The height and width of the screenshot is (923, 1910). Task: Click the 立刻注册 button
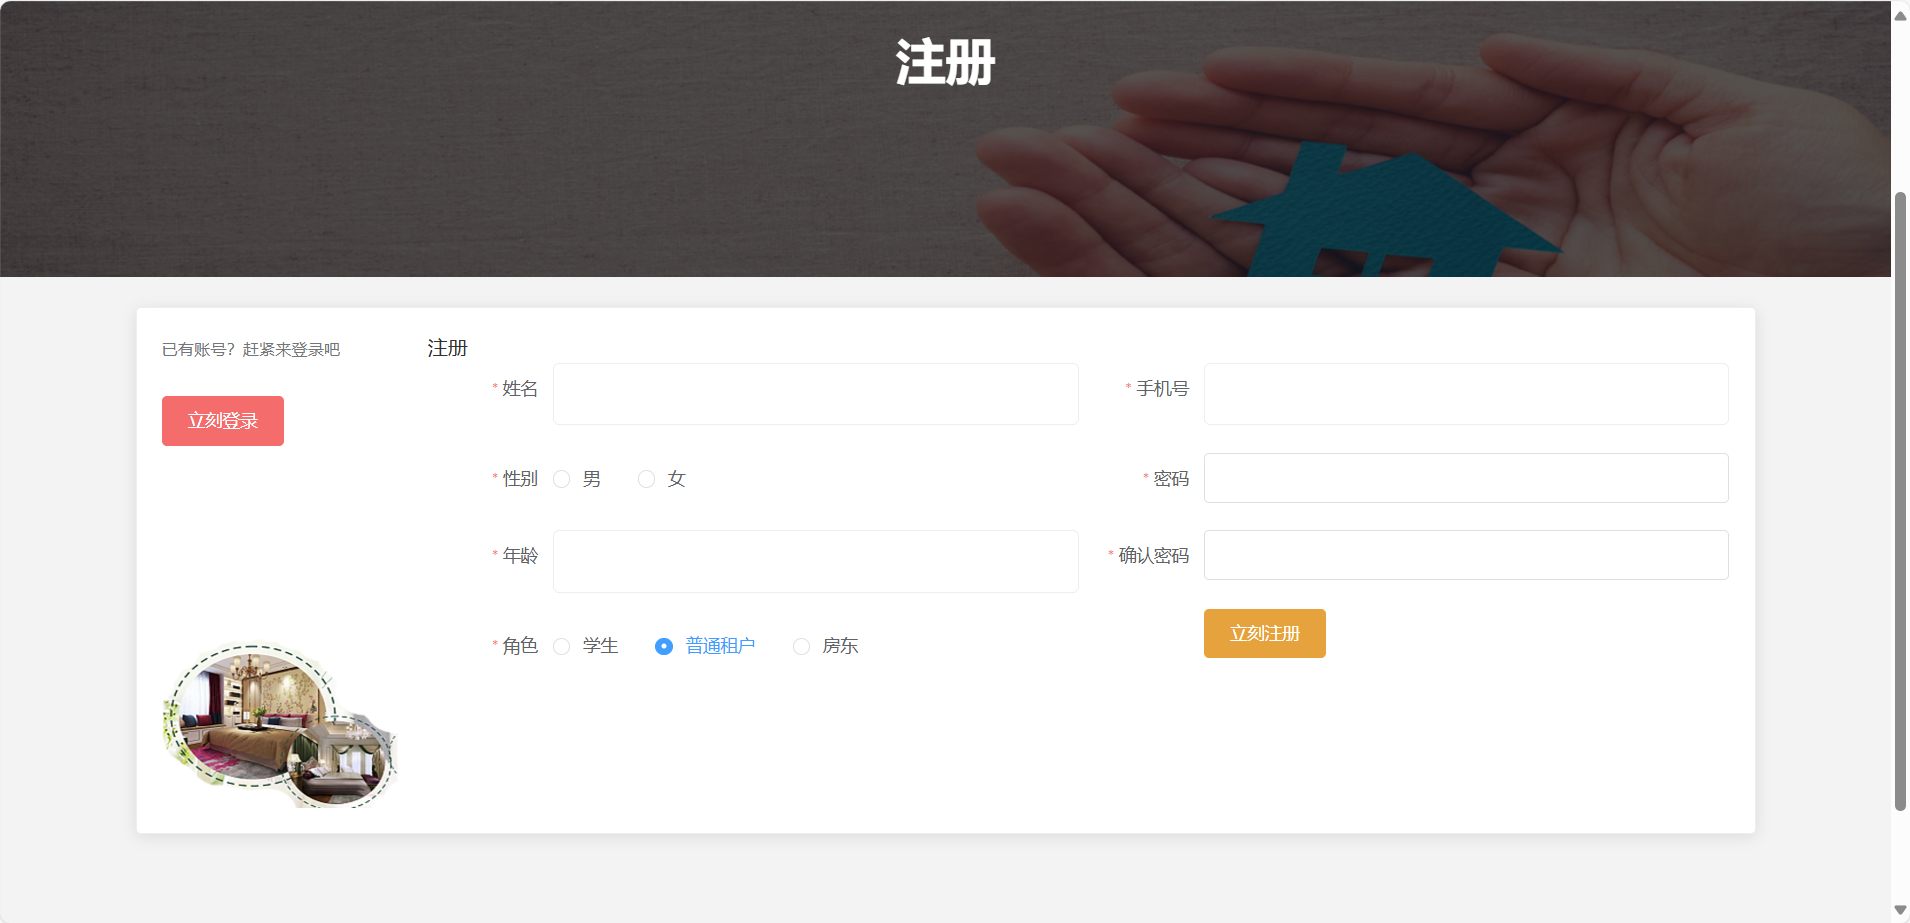[1264, 633]
